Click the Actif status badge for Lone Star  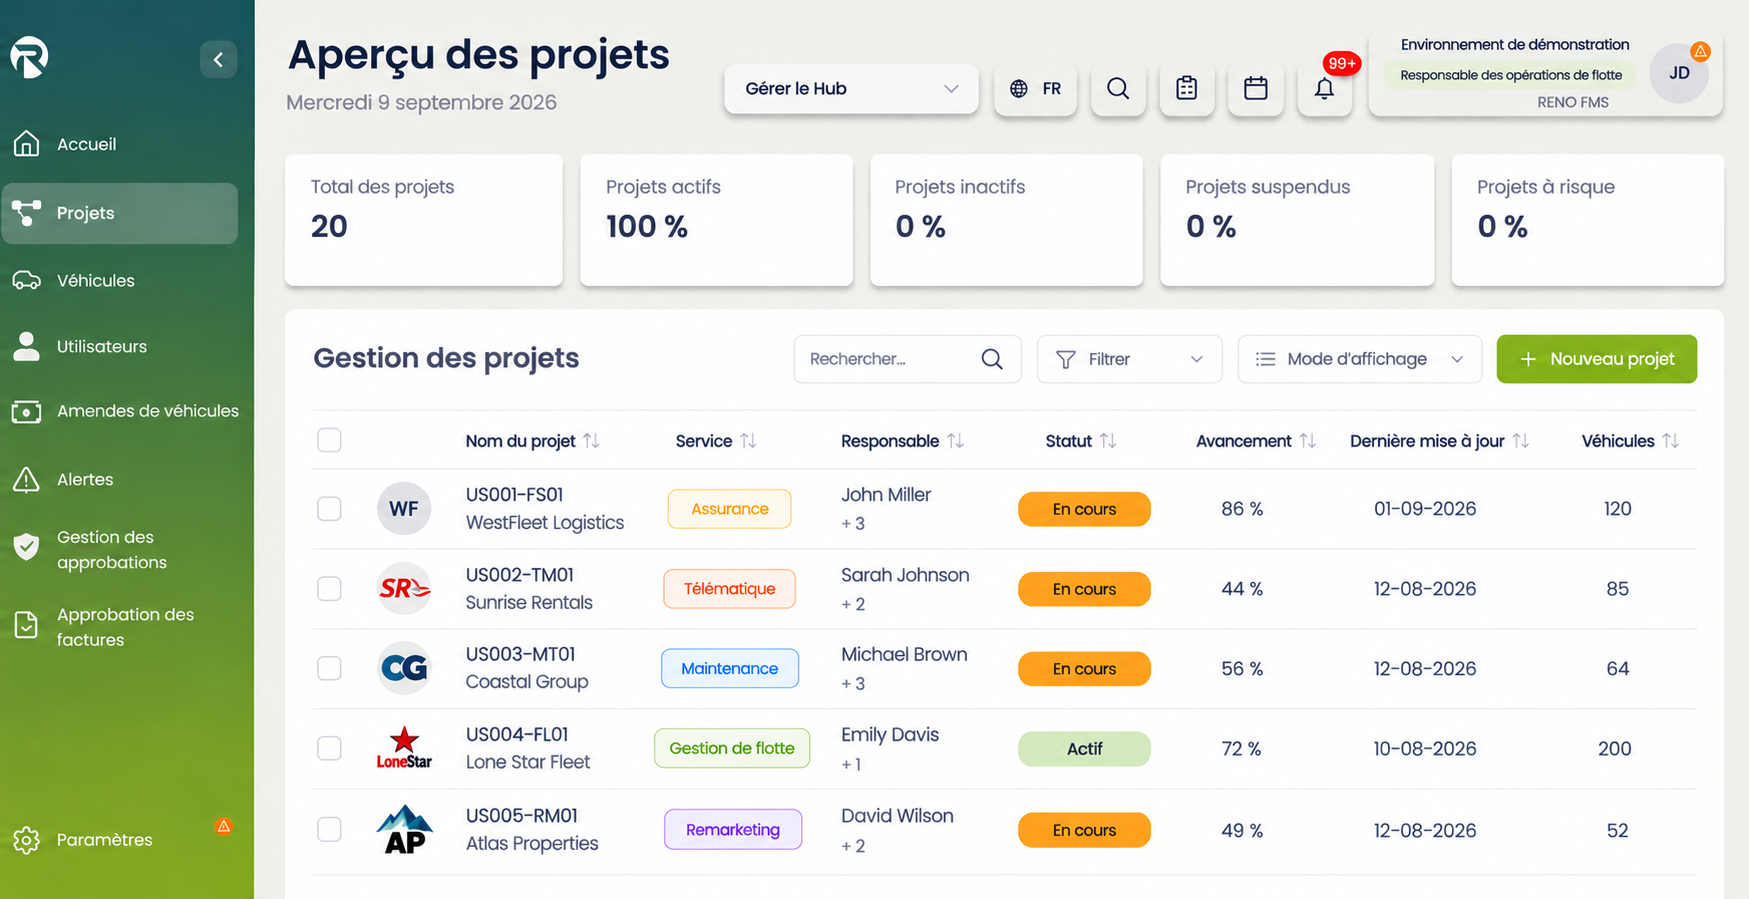[x=1084, y=749]
